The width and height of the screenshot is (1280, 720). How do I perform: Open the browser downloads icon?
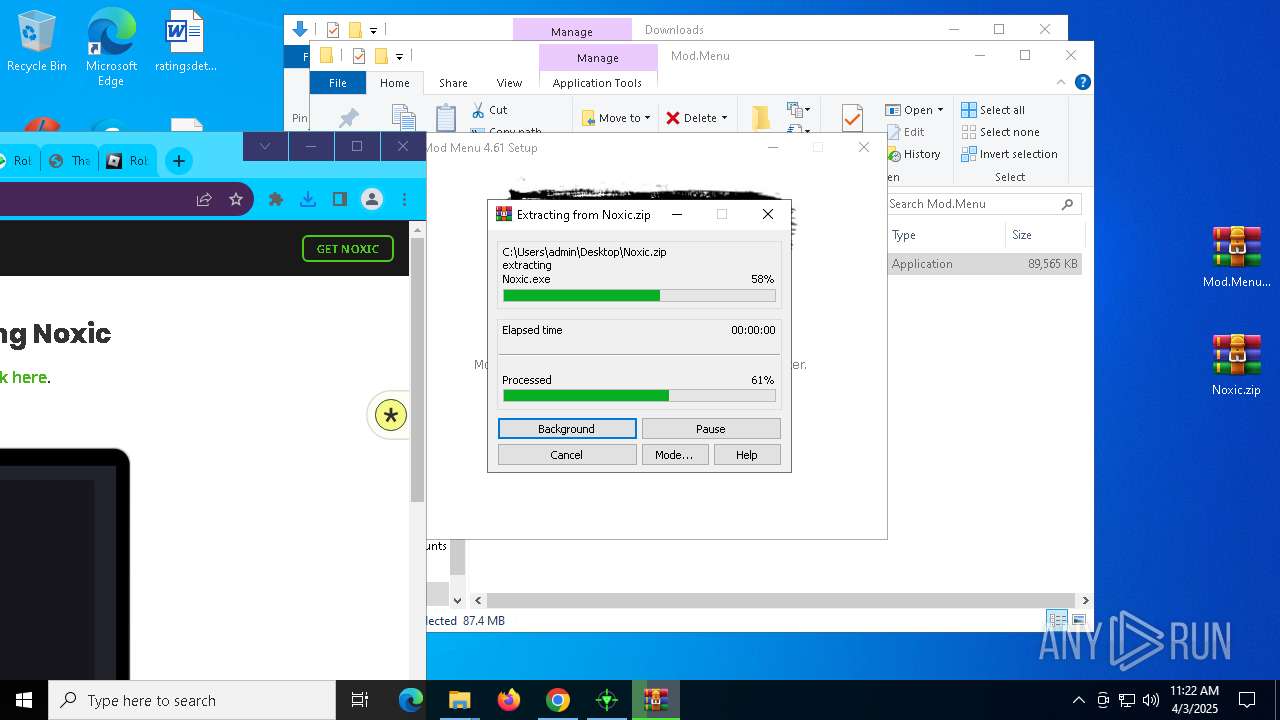pyautogui.click(x=308, y=200)
